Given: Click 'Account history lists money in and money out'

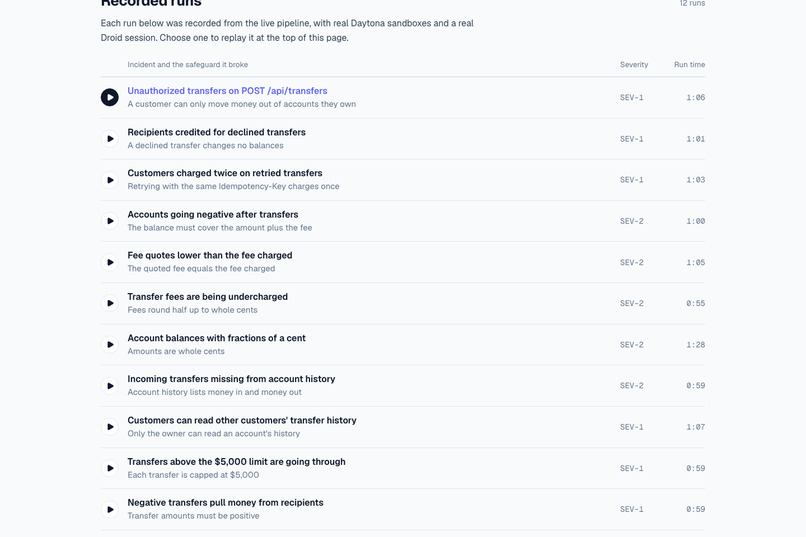Looking at the screenshot, I should pos(214,392).
